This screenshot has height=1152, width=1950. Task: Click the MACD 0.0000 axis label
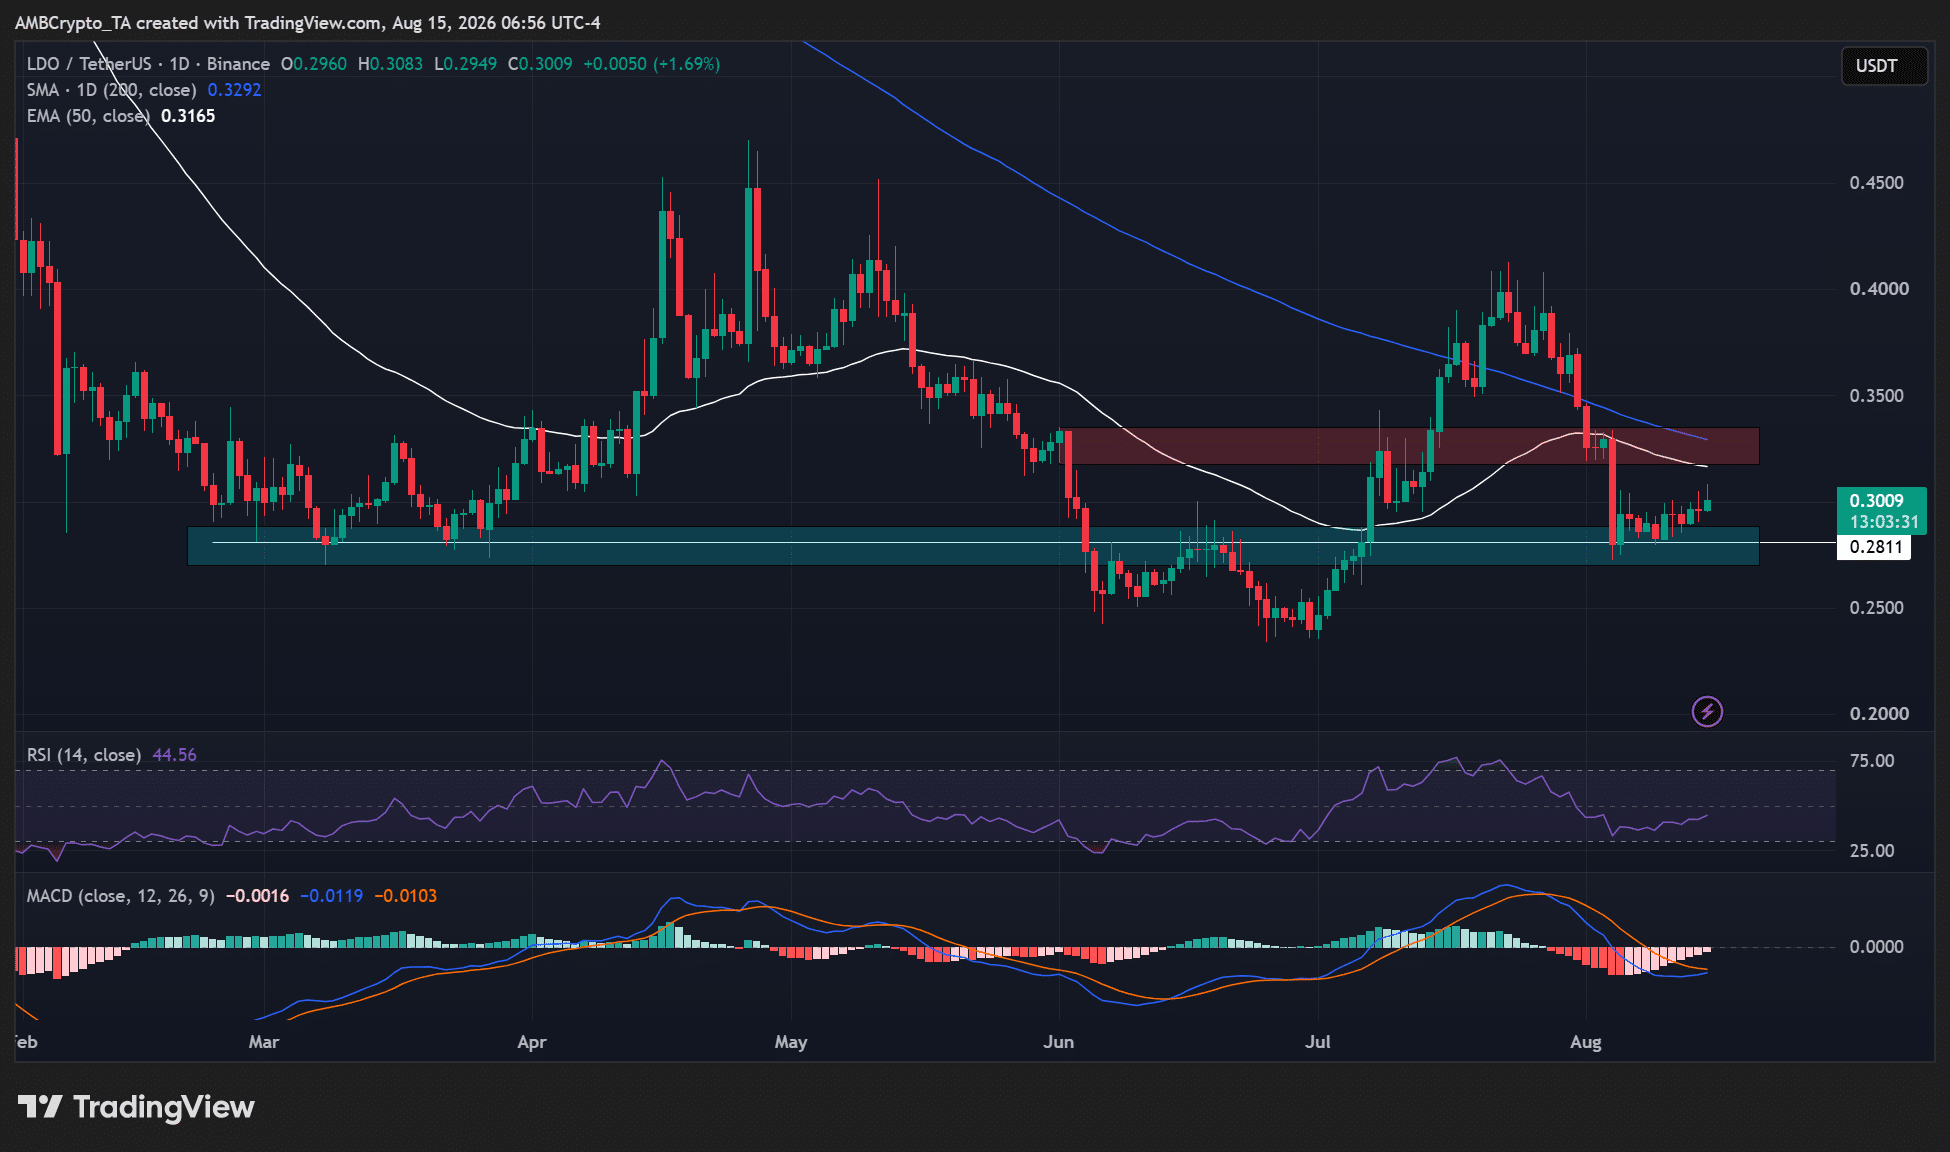(x=1876, y=947)
